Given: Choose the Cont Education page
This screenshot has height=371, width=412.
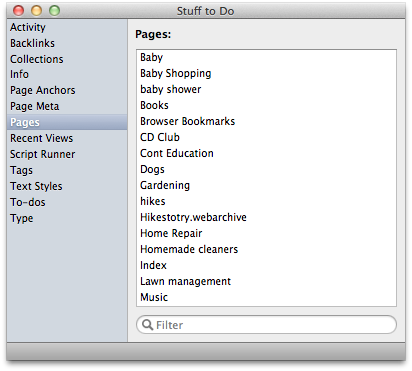Looking at the screenshot, I should [x=266, y=153].
